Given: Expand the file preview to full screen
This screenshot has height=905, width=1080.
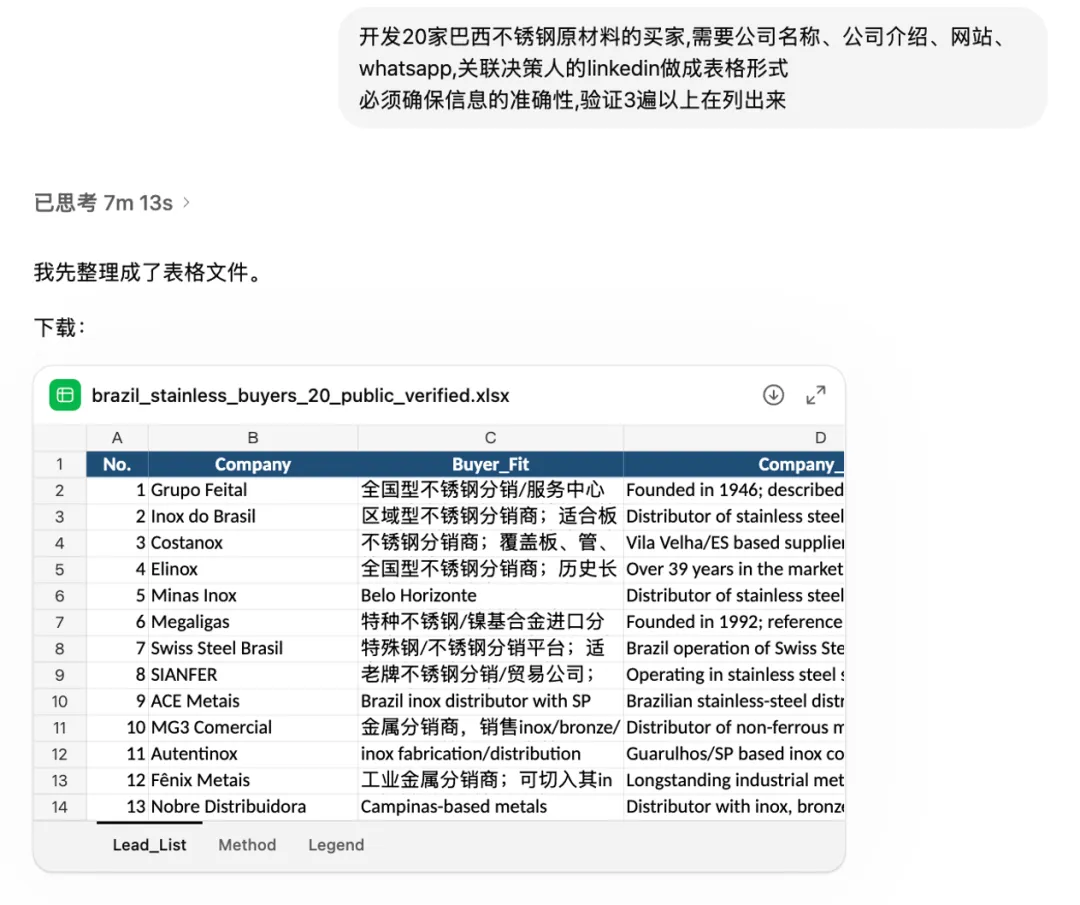Looking at the screenshot, I should point(817,395).
